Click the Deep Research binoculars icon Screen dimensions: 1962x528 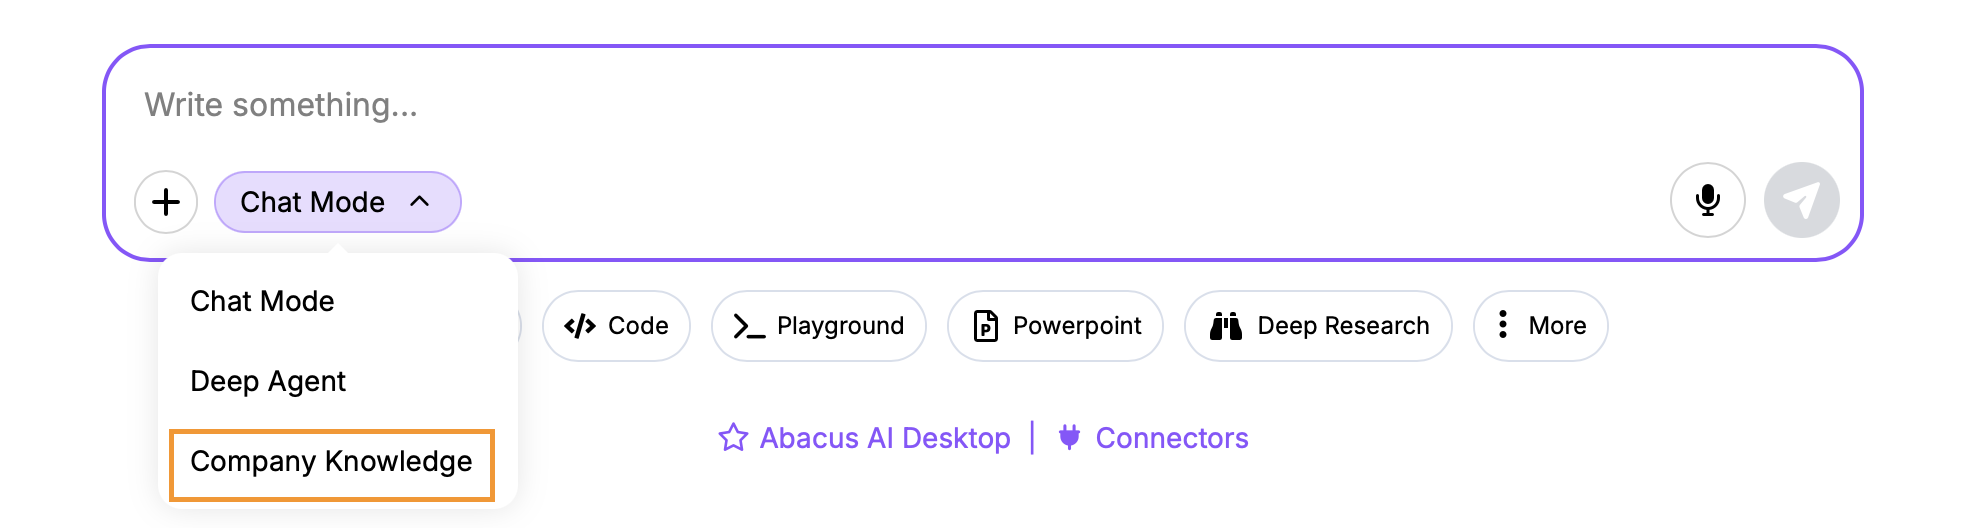[1226, 326]
